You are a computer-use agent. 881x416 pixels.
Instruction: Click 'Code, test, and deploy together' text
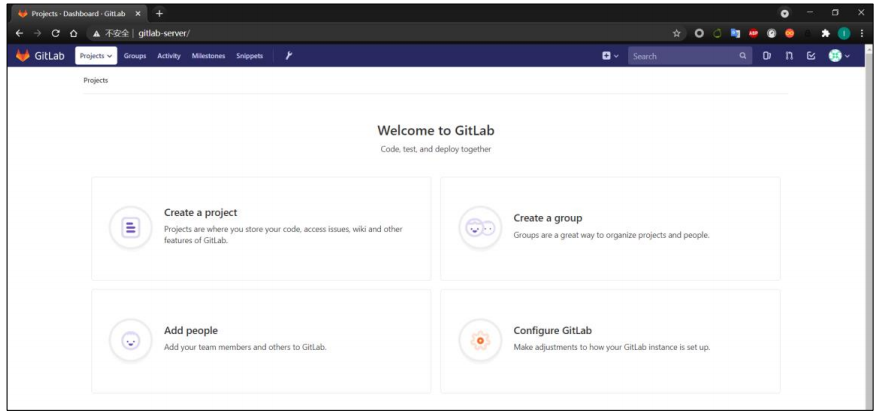point(436,150)
